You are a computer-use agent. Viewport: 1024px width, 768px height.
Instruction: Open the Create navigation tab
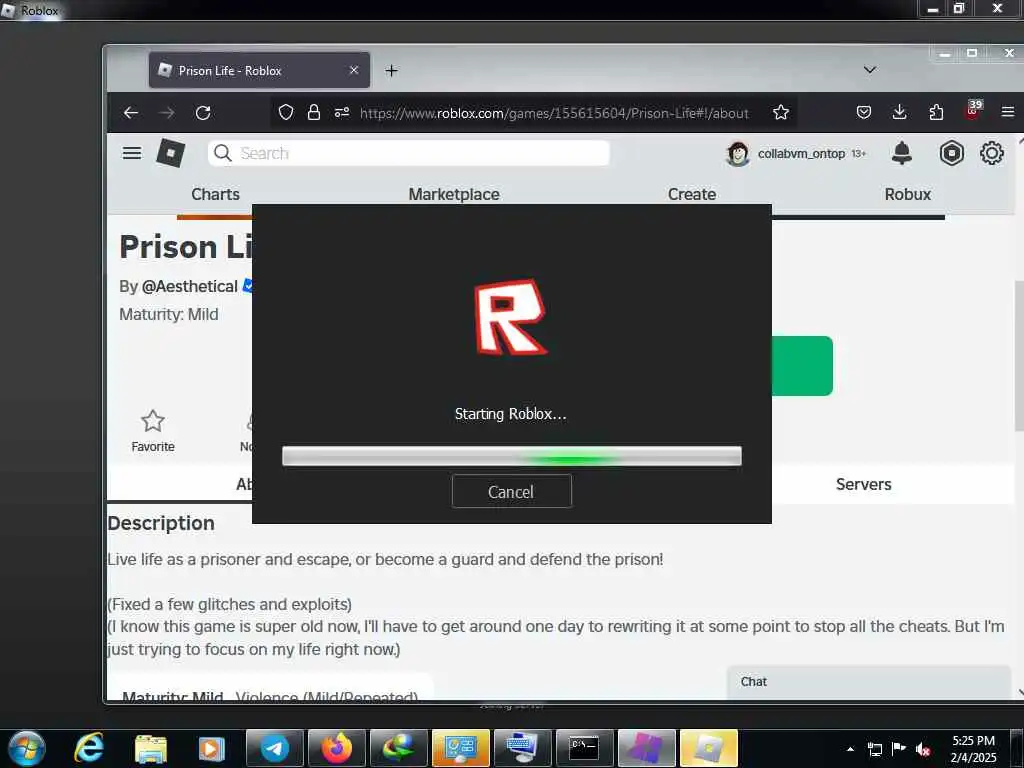point(692,194)
